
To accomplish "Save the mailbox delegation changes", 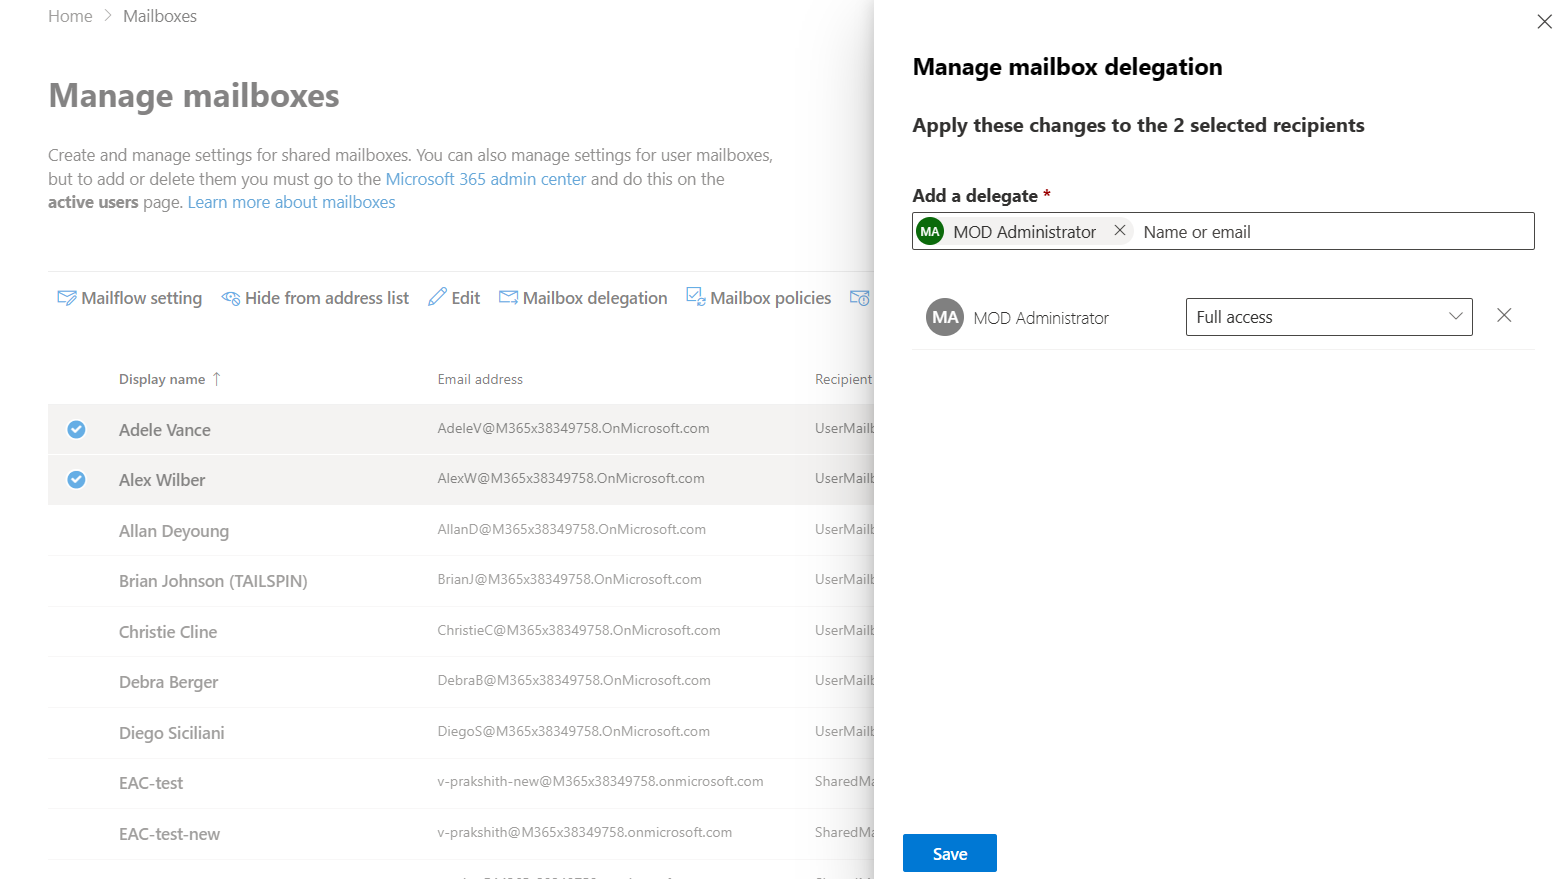I will pyautogui.click(x=949, y=853).
